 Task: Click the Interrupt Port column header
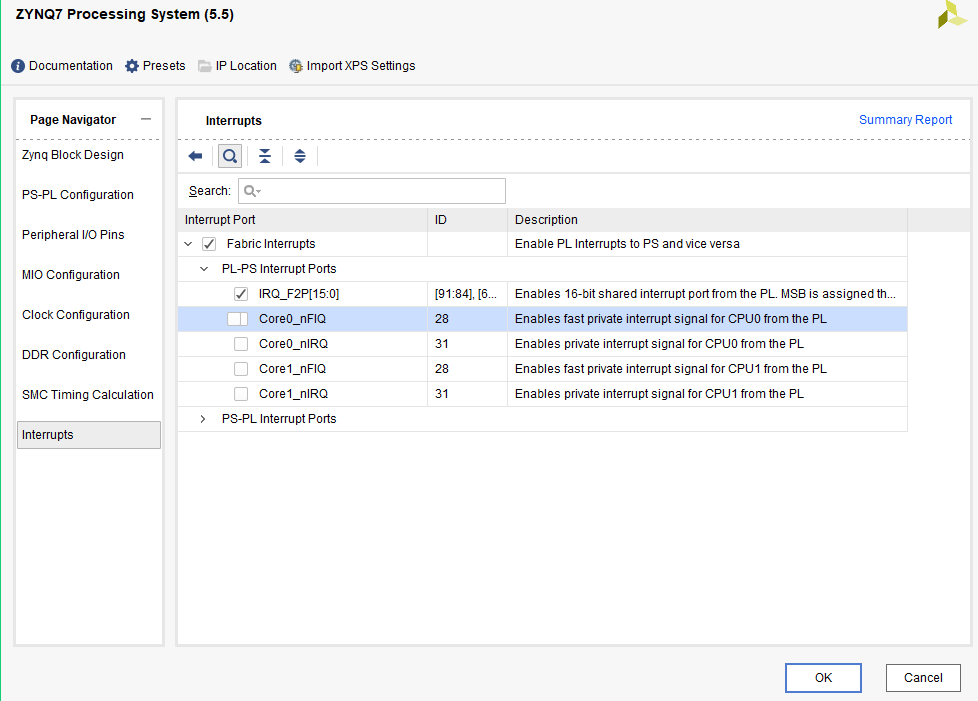point(303,220)
